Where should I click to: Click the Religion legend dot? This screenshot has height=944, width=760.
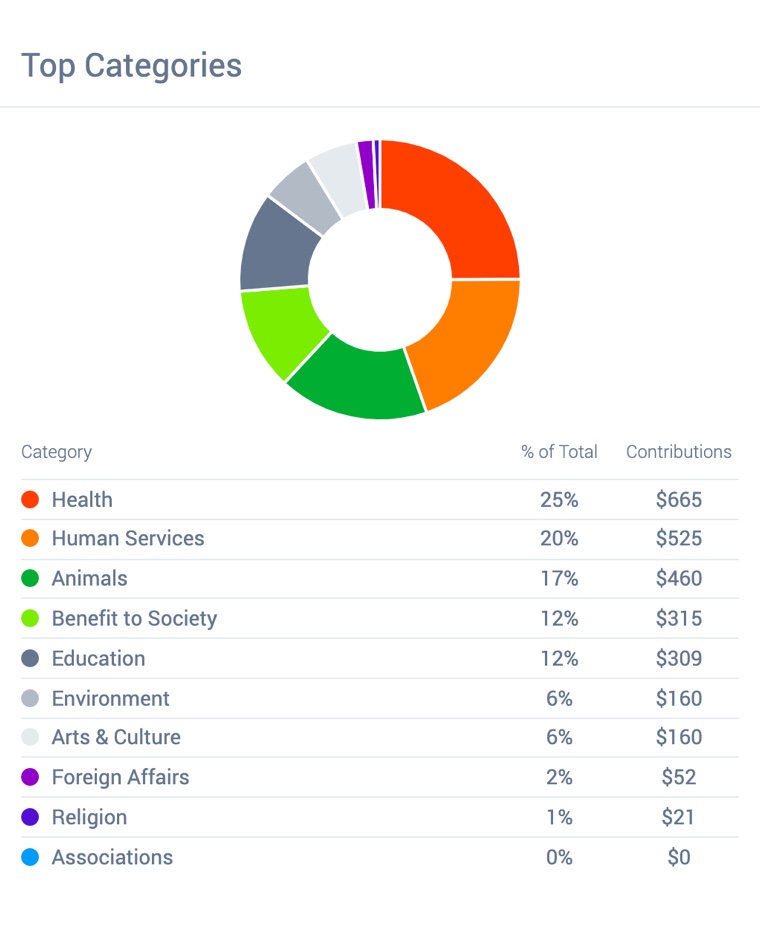[x=30, y=817]
